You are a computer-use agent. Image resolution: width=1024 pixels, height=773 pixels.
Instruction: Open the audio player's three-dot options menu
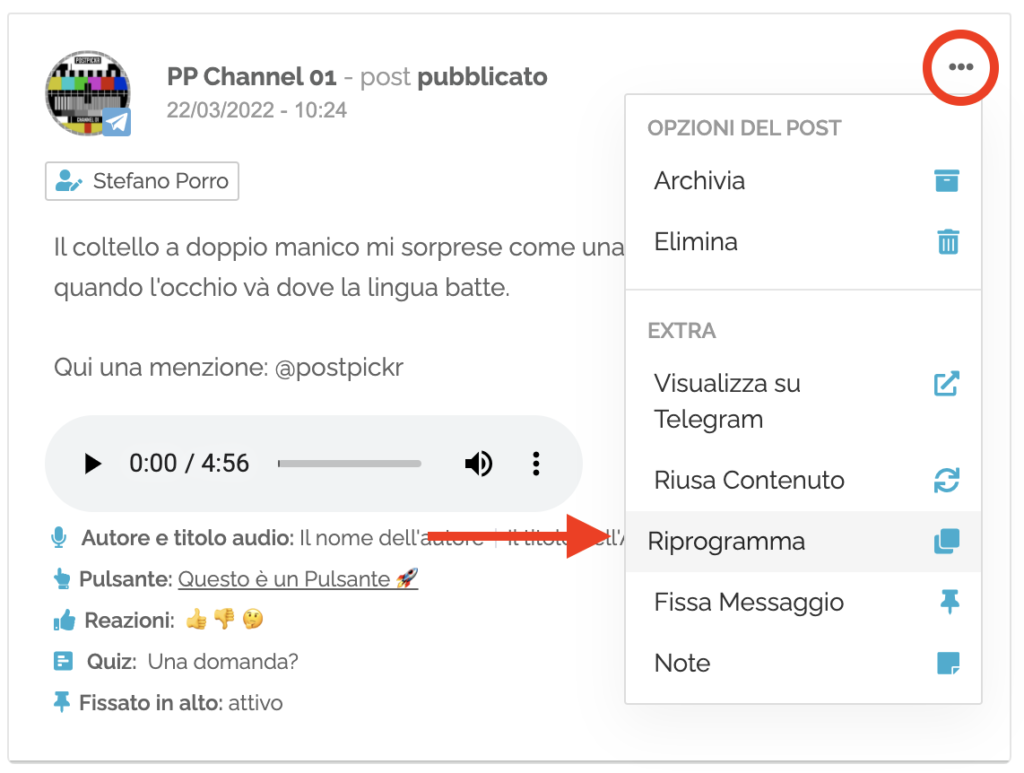tap(536, 463)
